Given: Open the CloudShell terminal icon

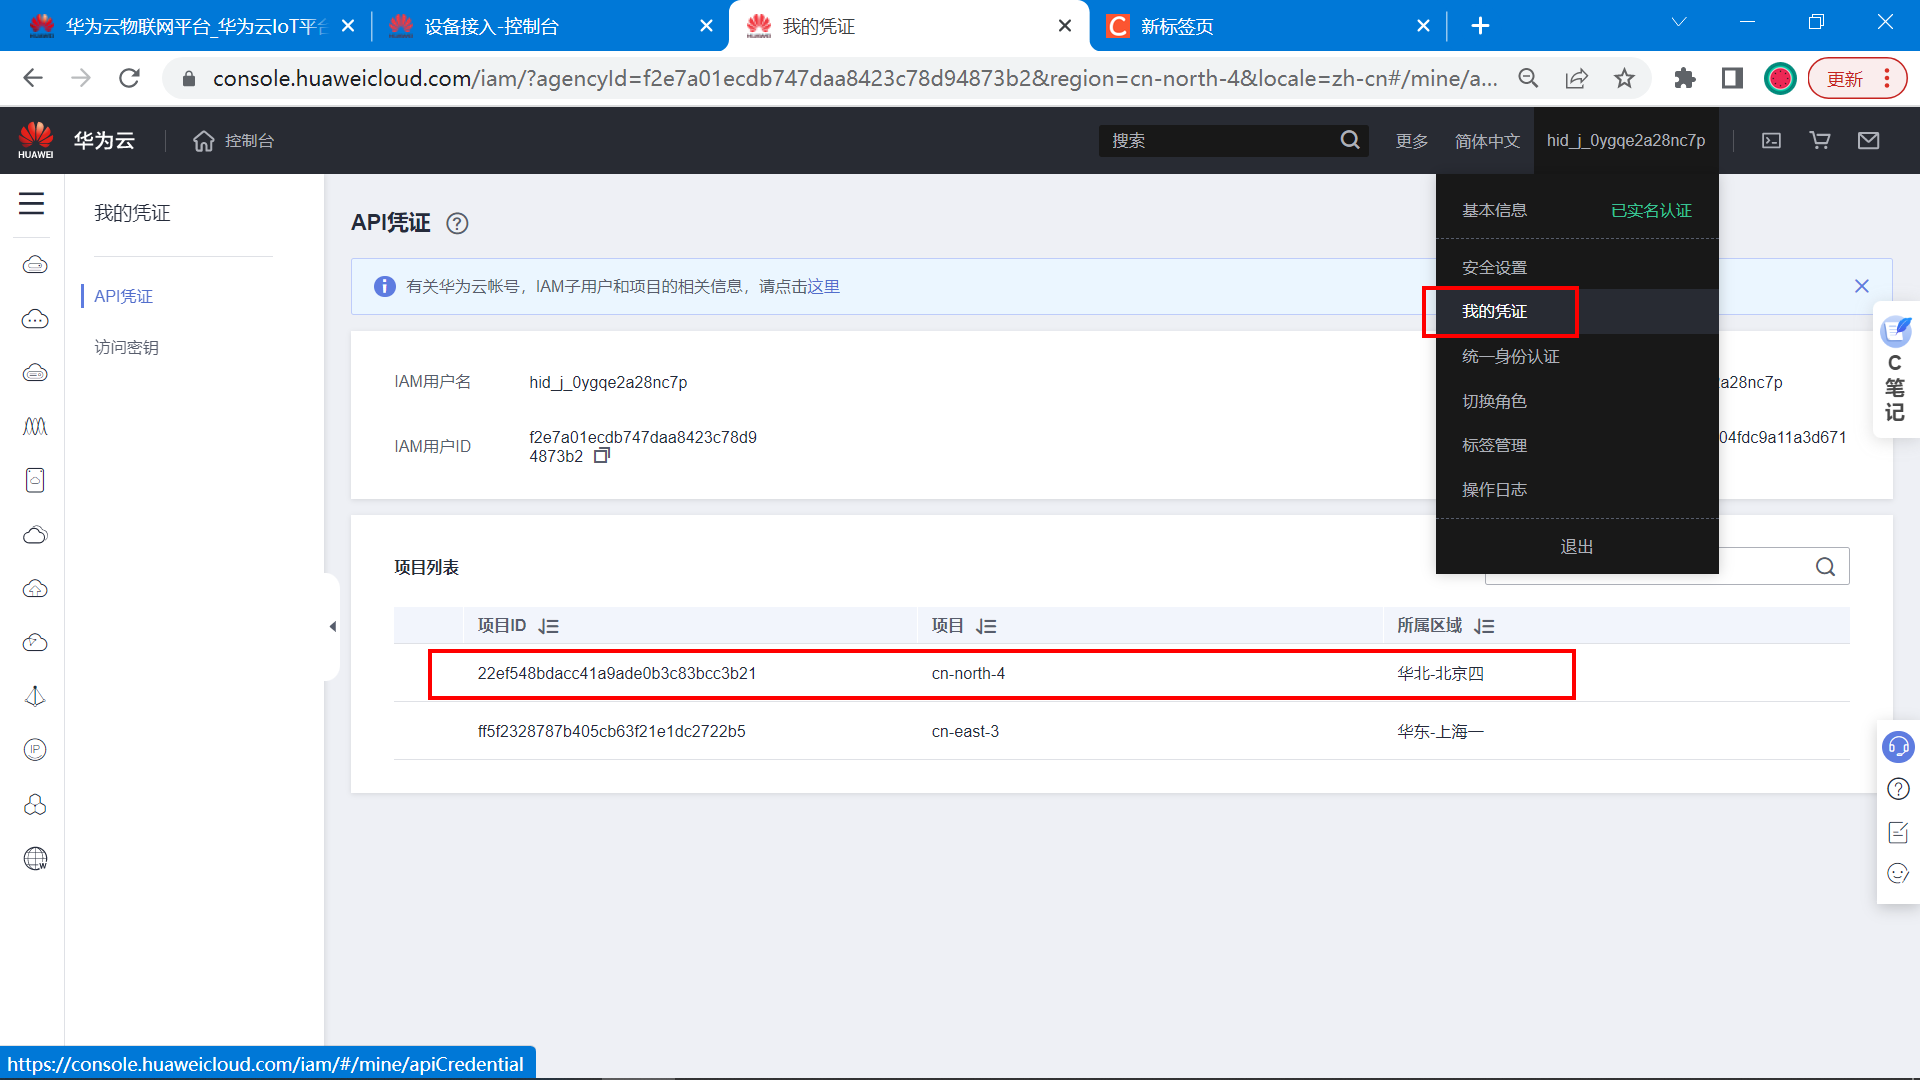Looking at the screenshot, I should pos(1771,141).
